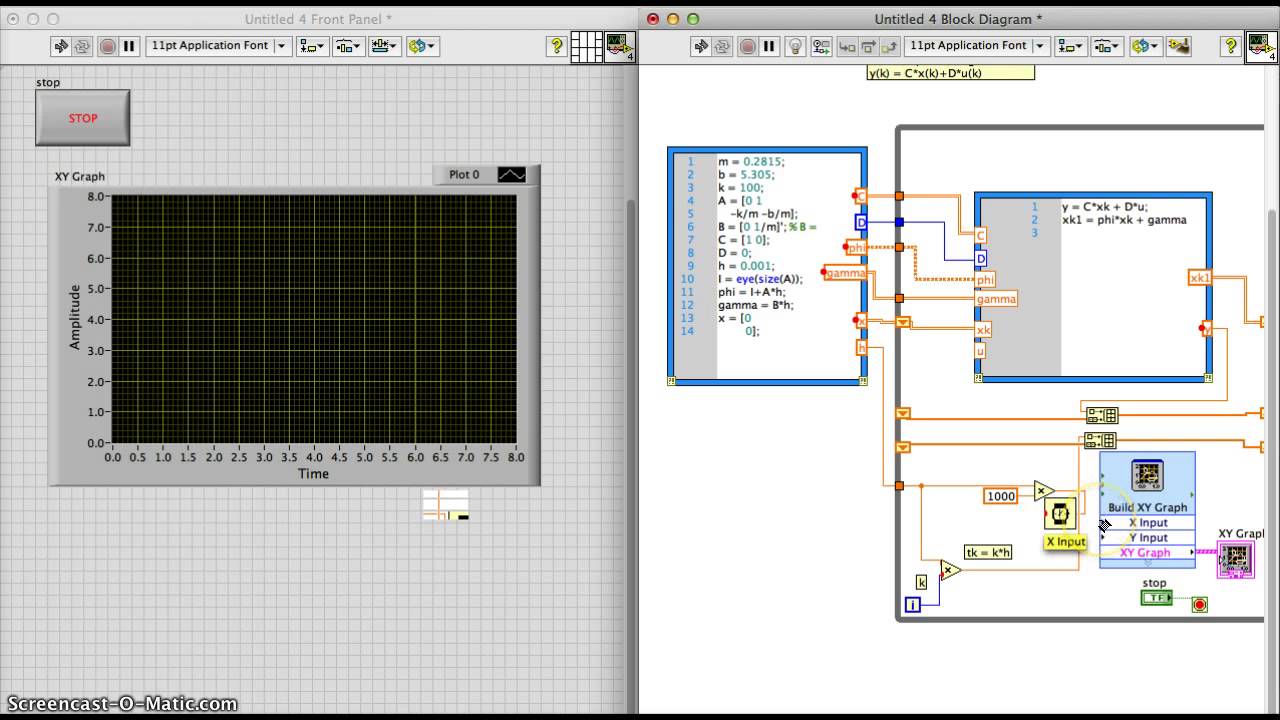1280x720 pixels.
Task: Click the y(k) = C*x(k)+D*u(k) label
Action: coord(950,73)
